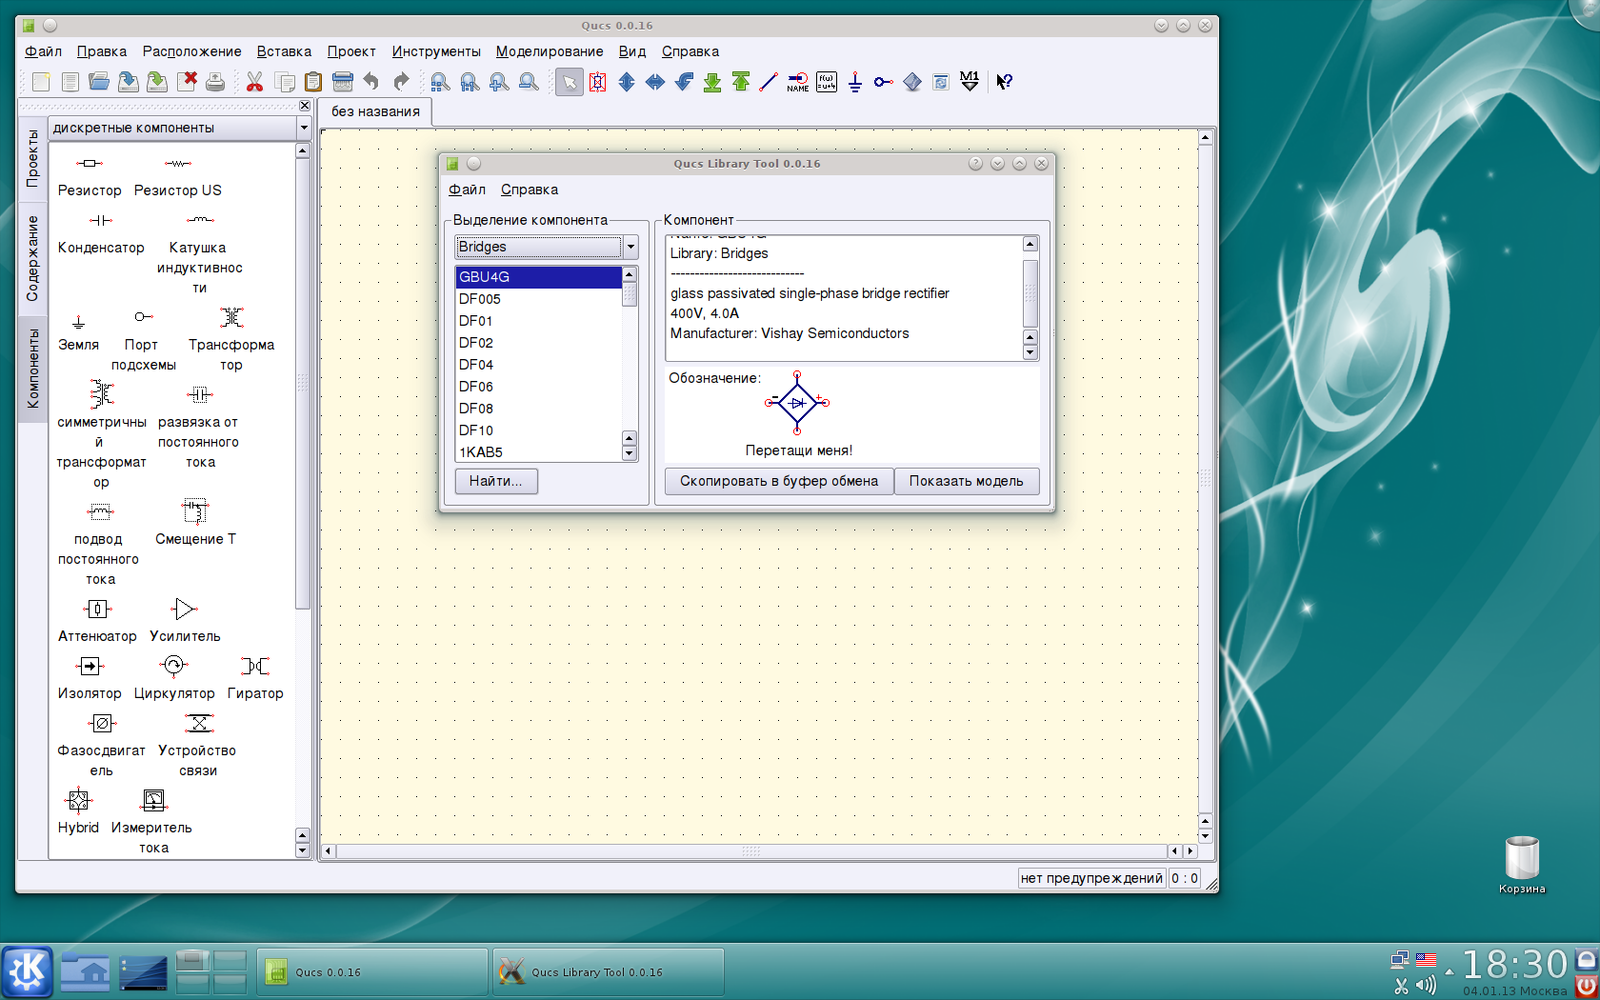The height and width of the screenshot is (1000, 1600).
Task: Pick the Конденсатор component
Action: tap(101, 233)
